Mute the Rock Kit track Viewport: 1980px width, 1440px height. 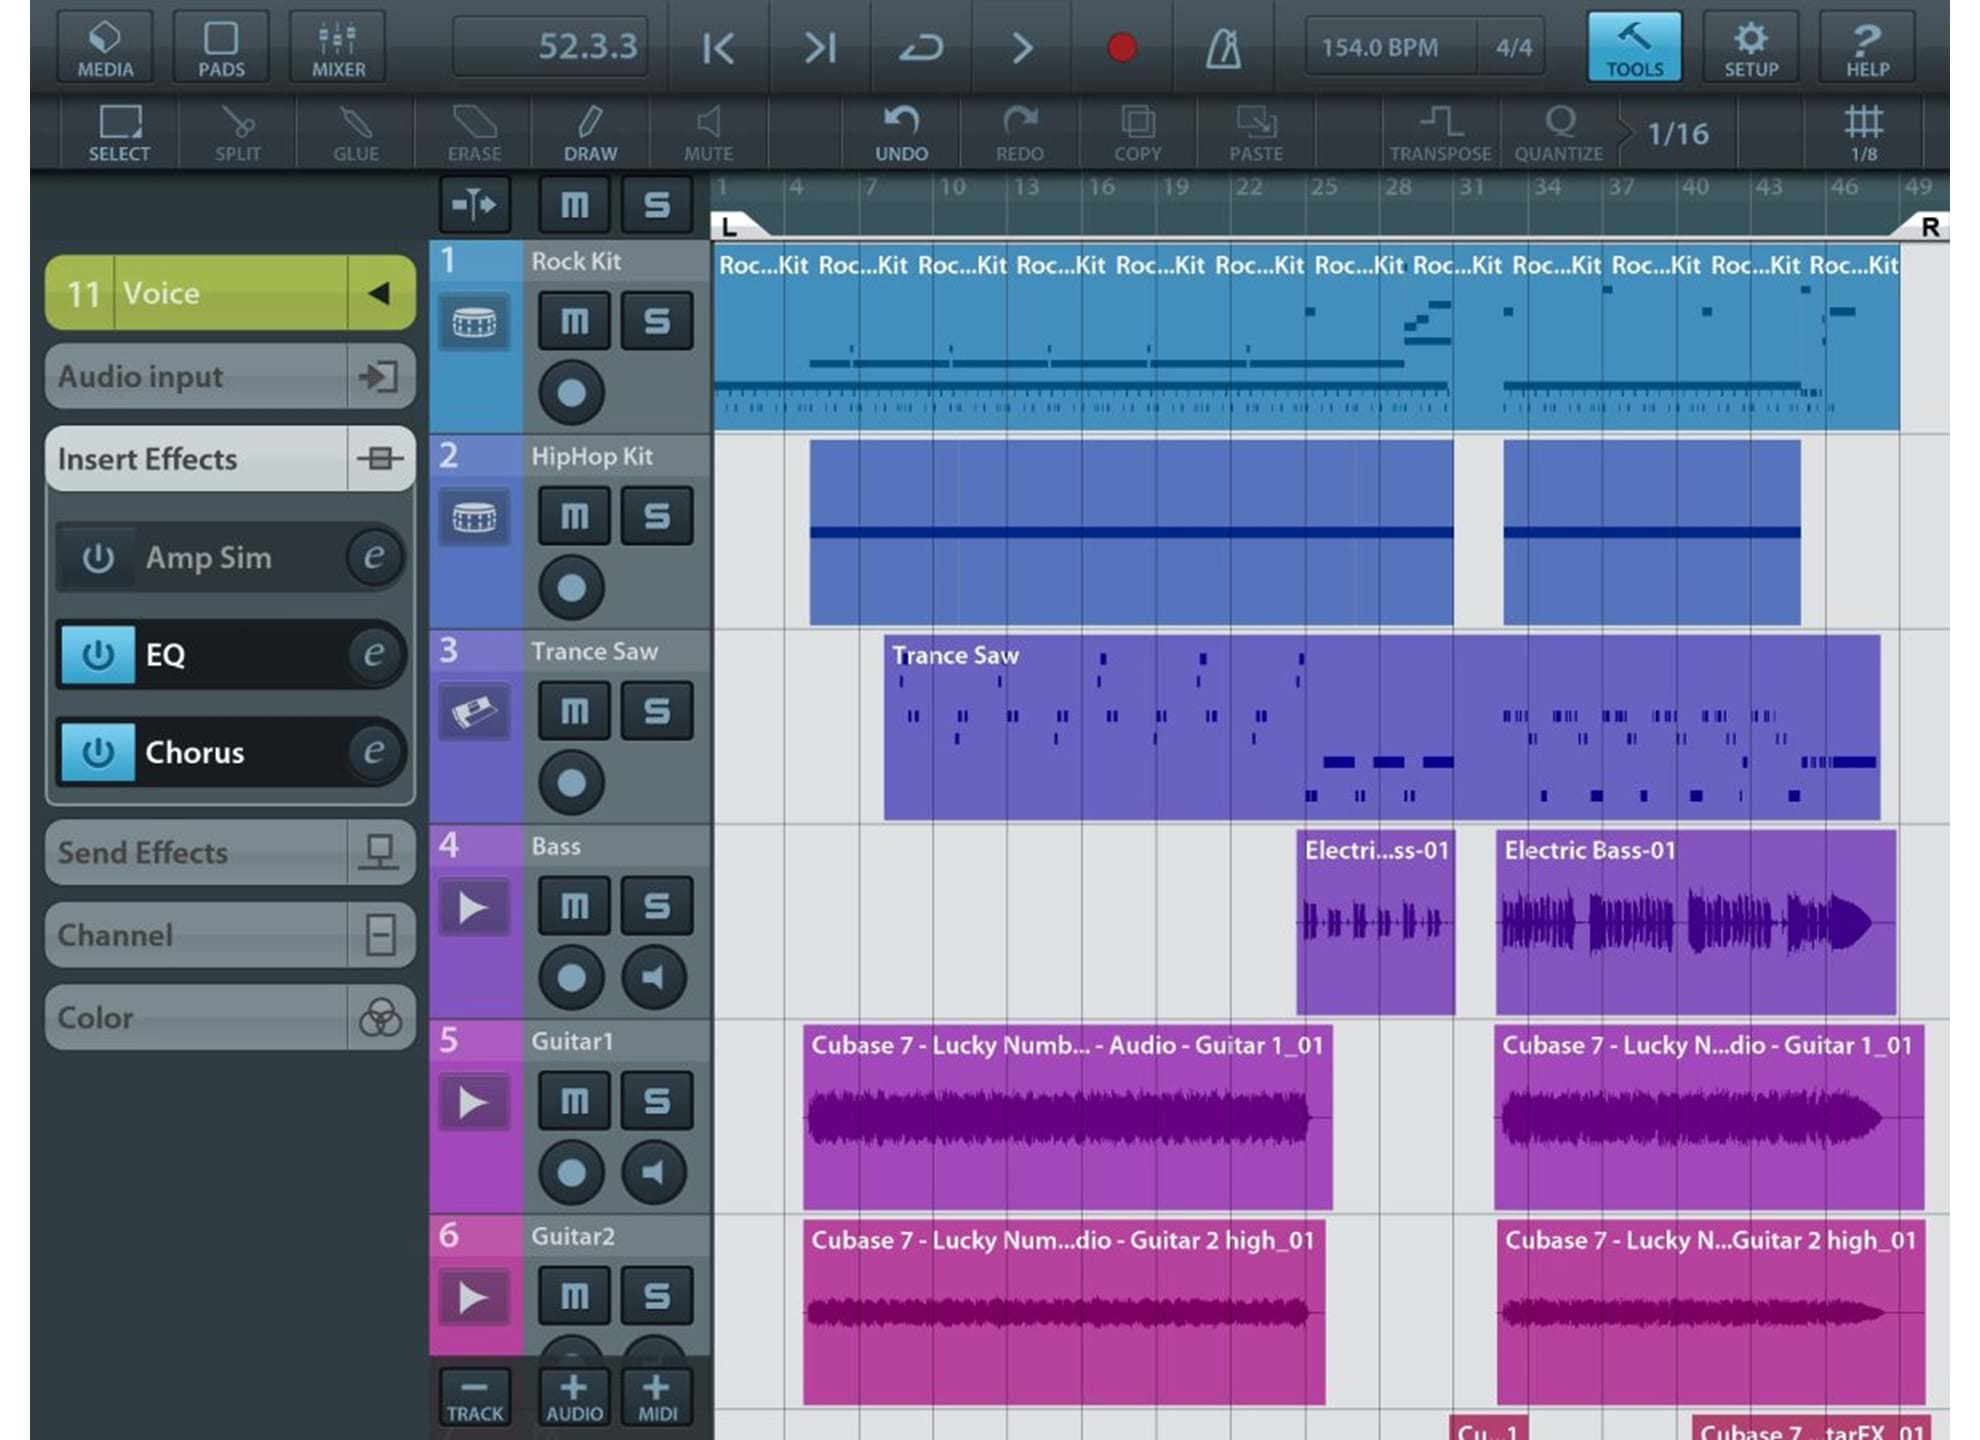pos(574,321)
